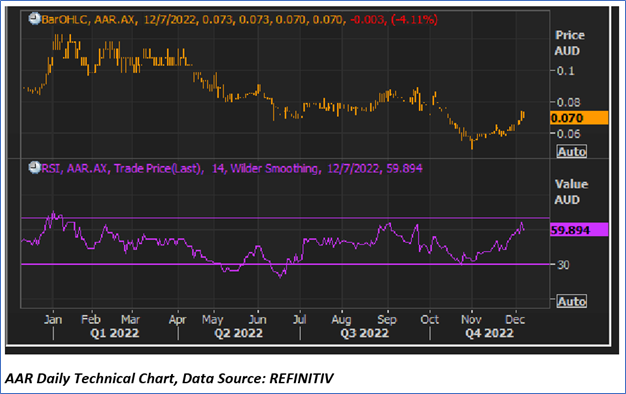Screen dimensions: 626x394
Task: Click the Aug month label
Action: 341,319
